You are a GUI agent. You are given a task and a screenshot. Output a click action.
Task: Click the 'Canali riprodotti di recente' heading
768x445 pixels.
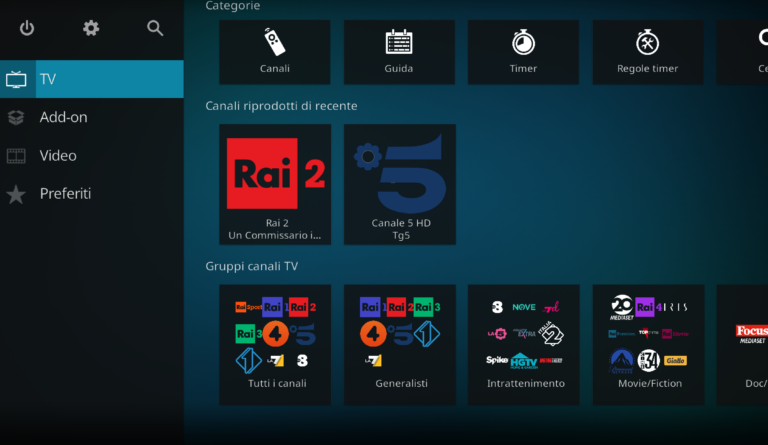[x=281, y=106]
